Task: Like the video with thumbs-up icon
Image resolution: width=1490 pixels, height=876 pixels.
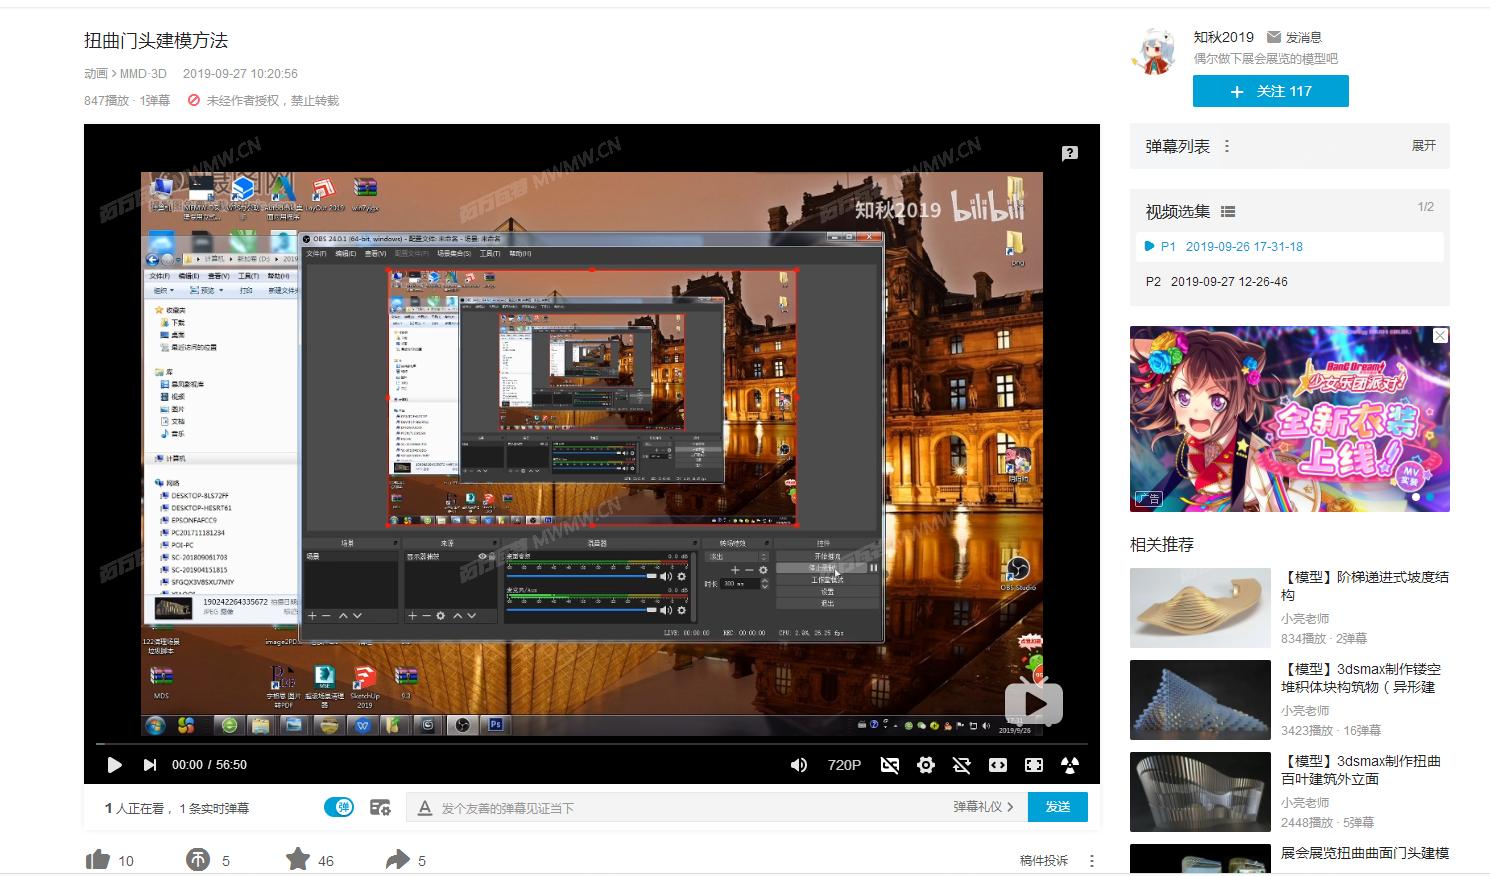Action: 98,860
